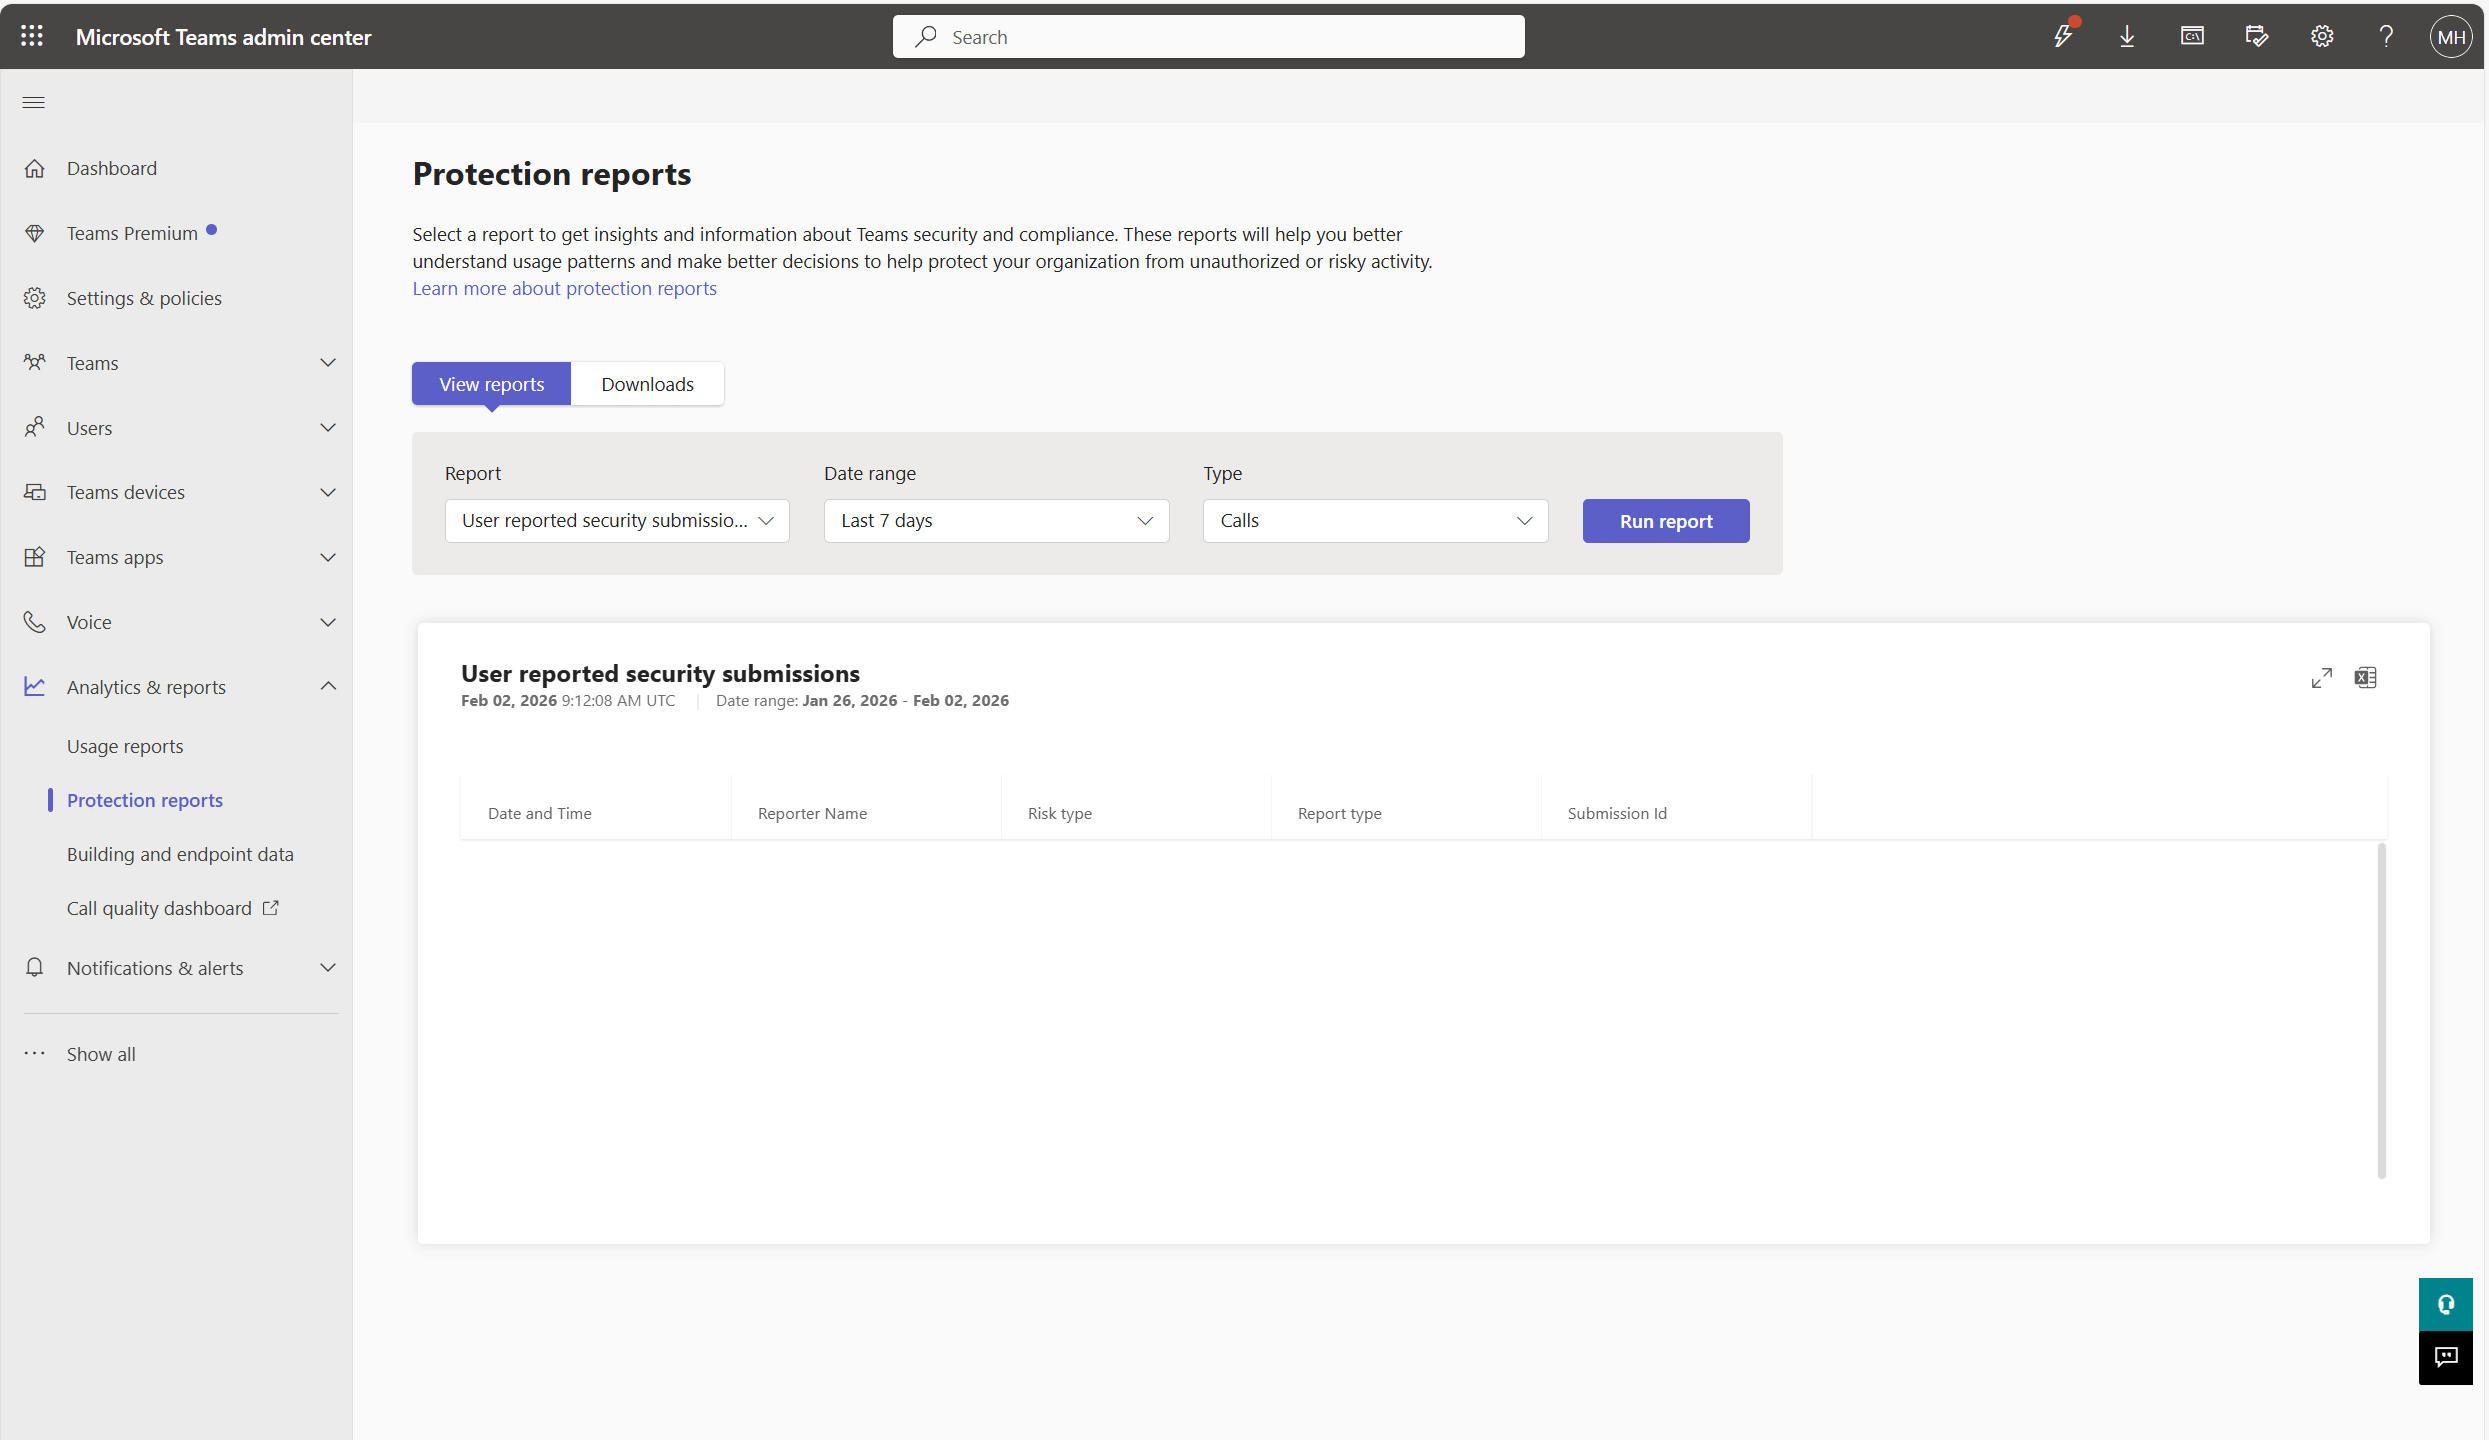Expand the Voice navigation section
This screenshot has height=1440, width=2489.
click(328, 622)
